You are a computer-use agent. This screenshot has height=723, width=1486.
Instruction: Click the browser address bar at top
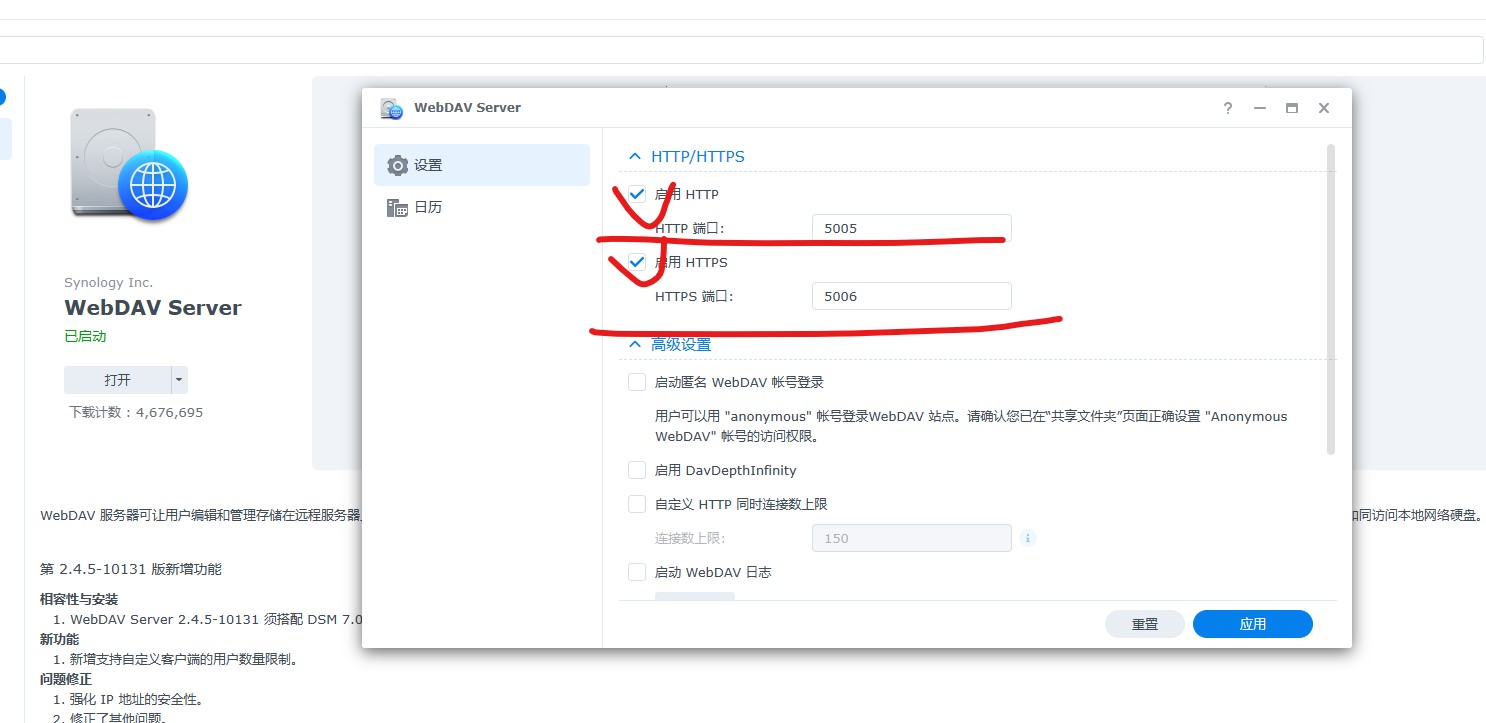click(740, 50)
